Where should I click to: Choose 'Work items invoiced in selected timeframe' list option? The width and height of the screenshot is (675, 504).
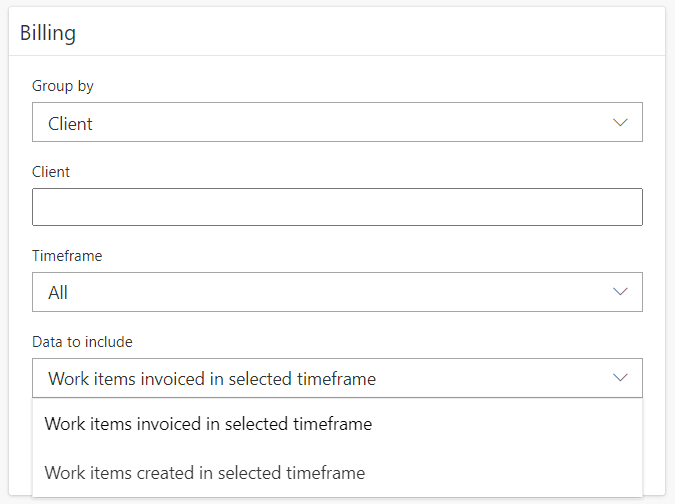click(x=208, y=424)
